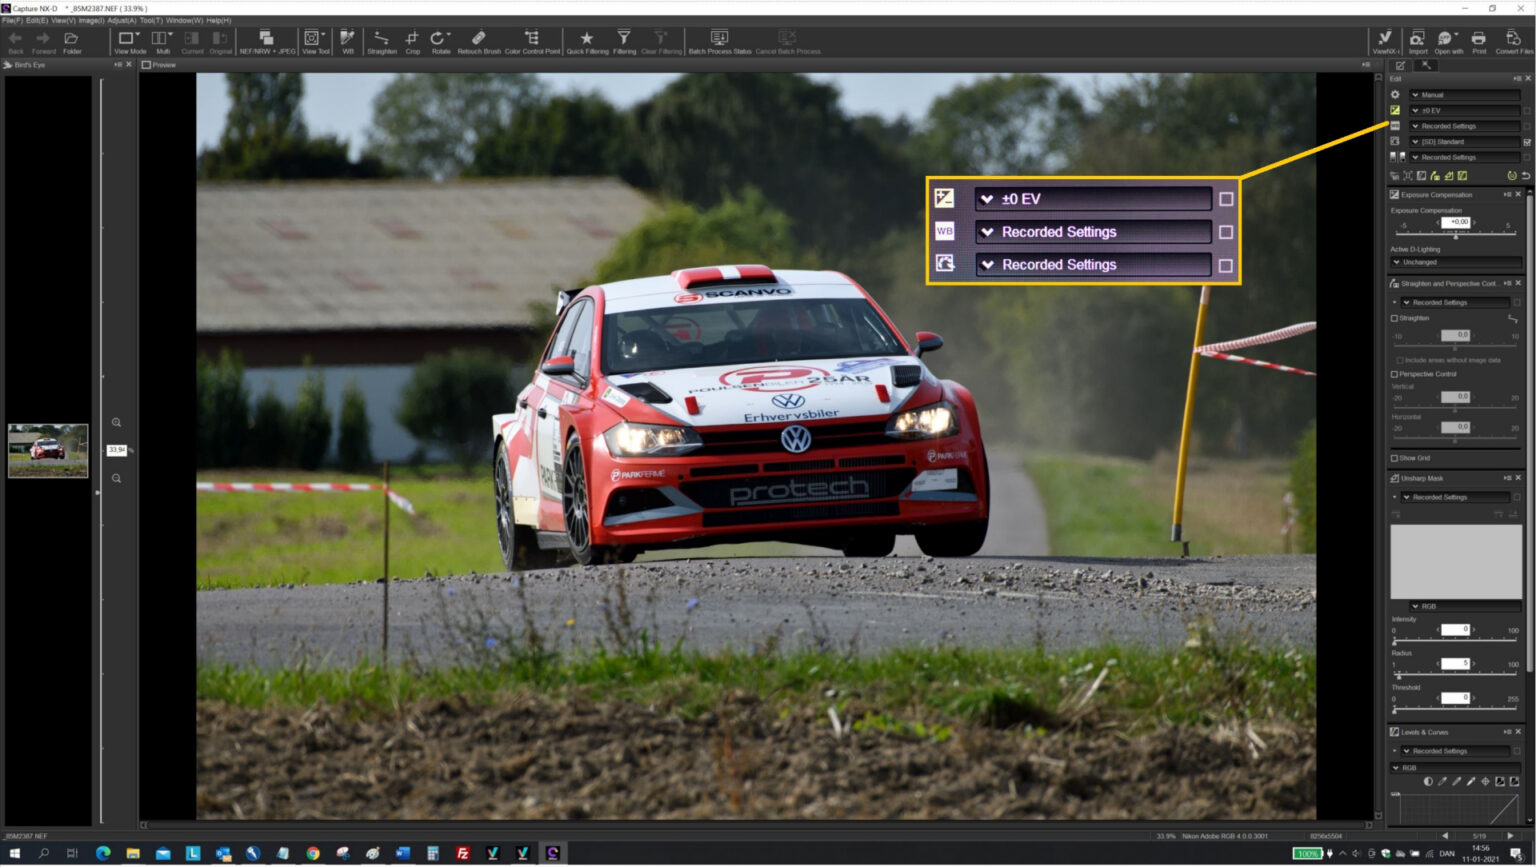Enable the Straighten checkbox

pyautogui.click(x=1394, y=318)
